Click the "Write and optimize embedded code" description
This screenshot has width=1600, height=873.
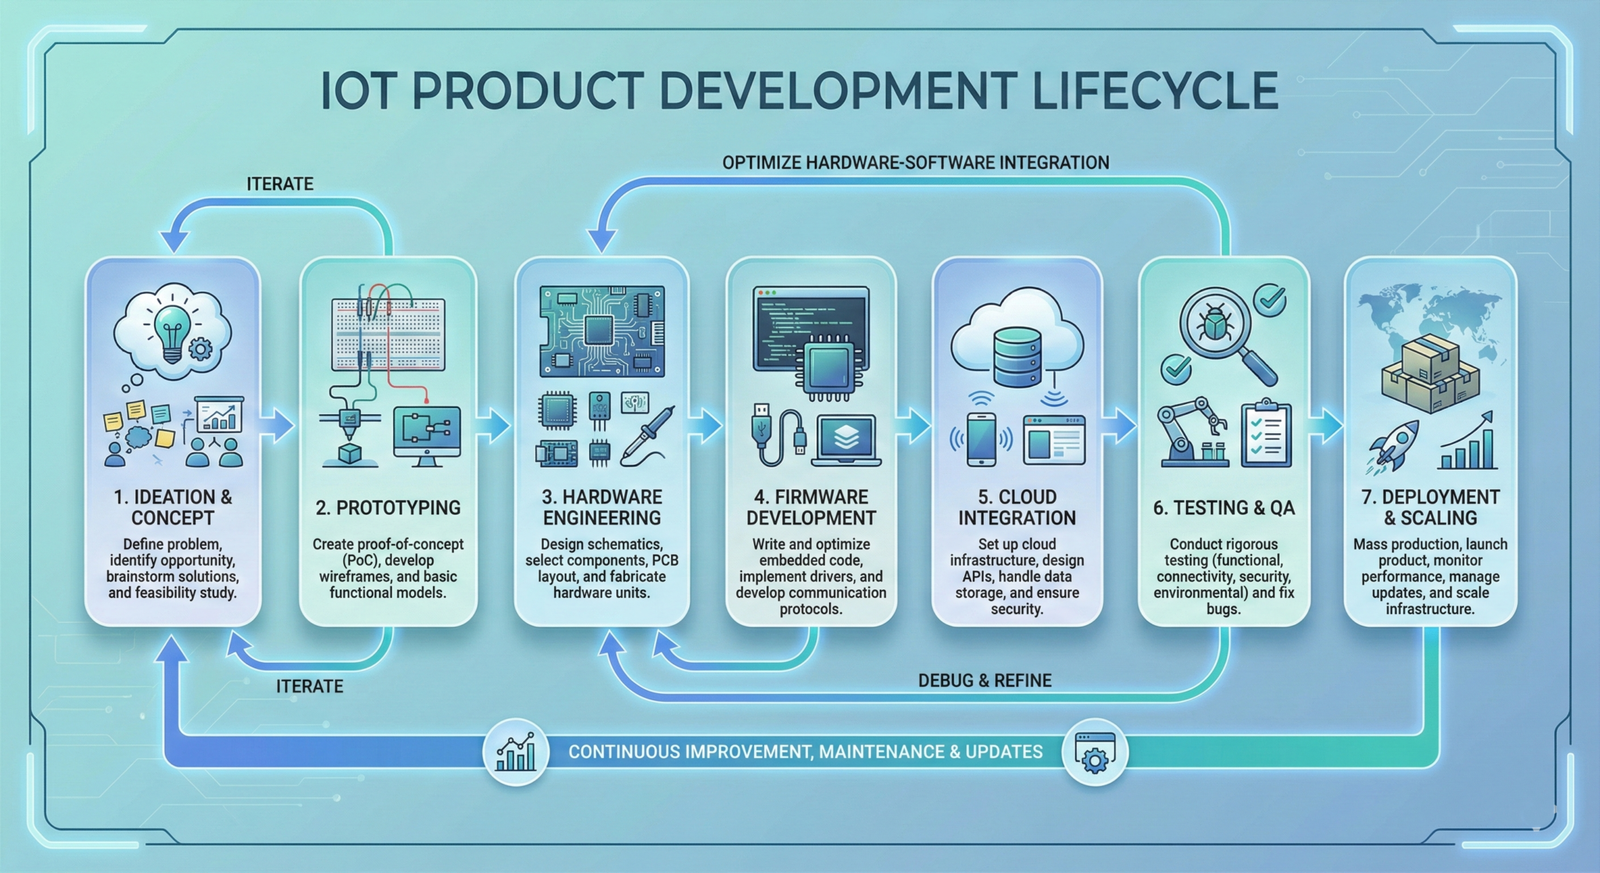811,576
